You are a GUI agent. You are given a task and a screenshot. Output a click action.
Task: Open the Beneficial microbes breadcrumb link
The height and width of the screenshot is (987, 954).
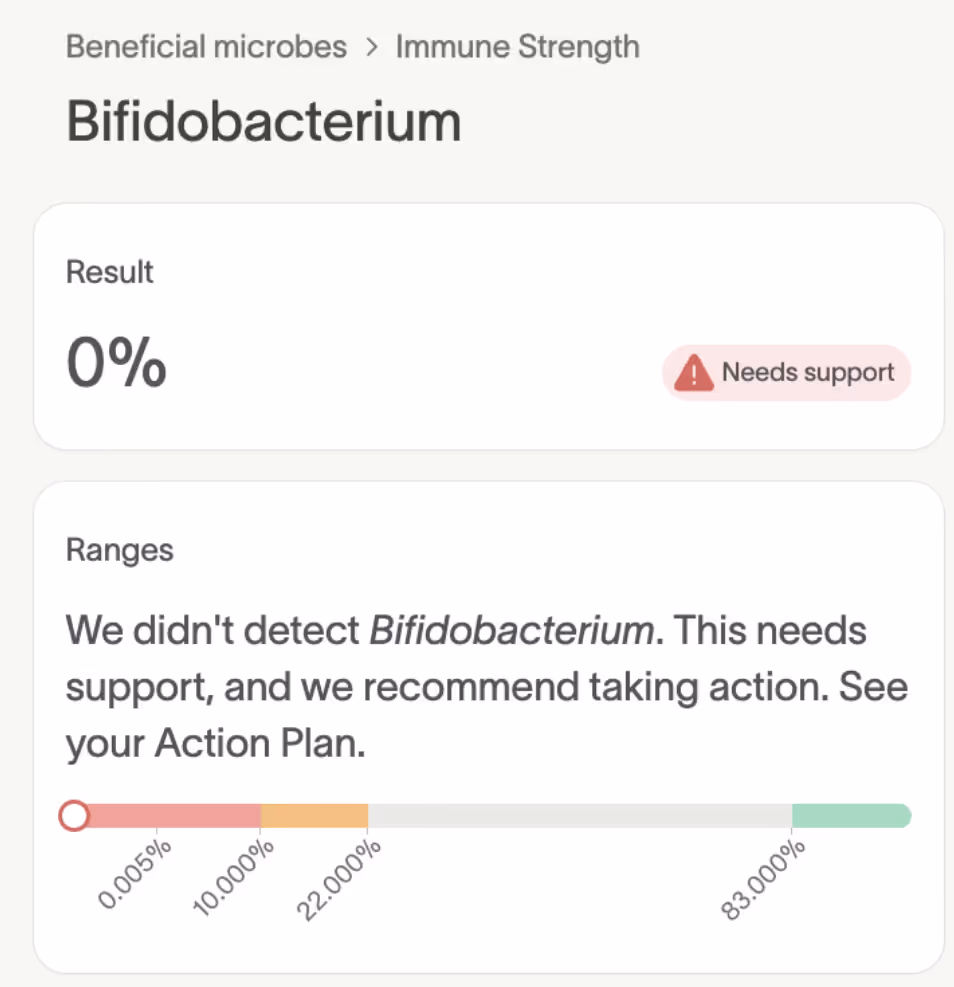pos(206,46)
